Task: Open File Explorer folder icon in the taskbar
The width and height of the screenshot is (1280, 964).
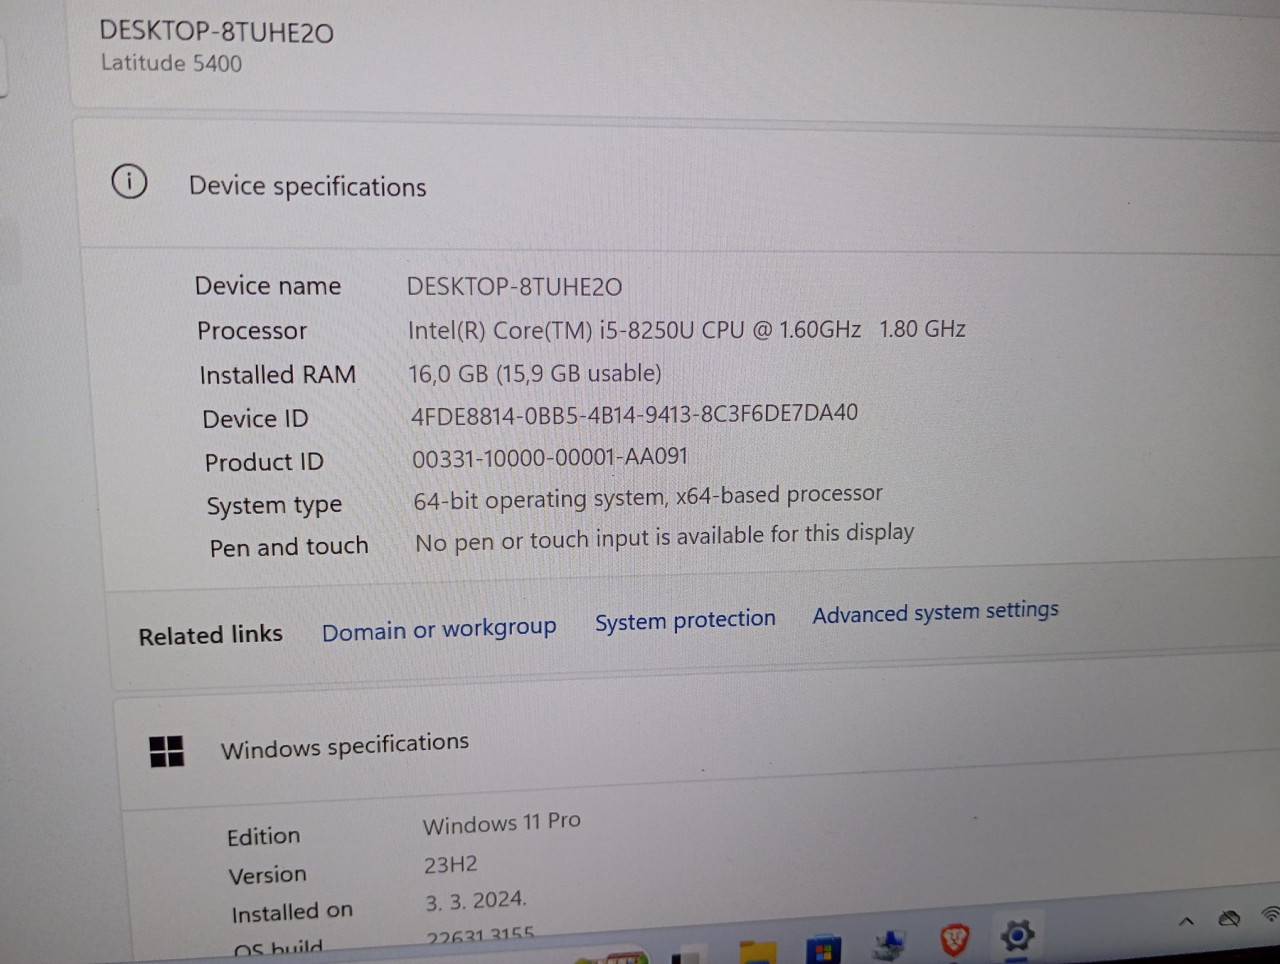Action: 757,952
